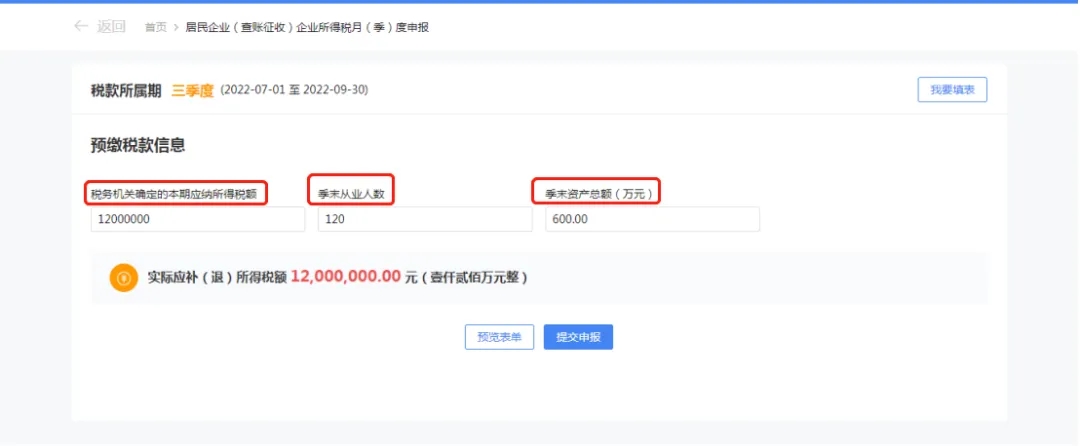Click the 三季度 period label
This screenshot has width=1080, height=446.
[193, 90]
